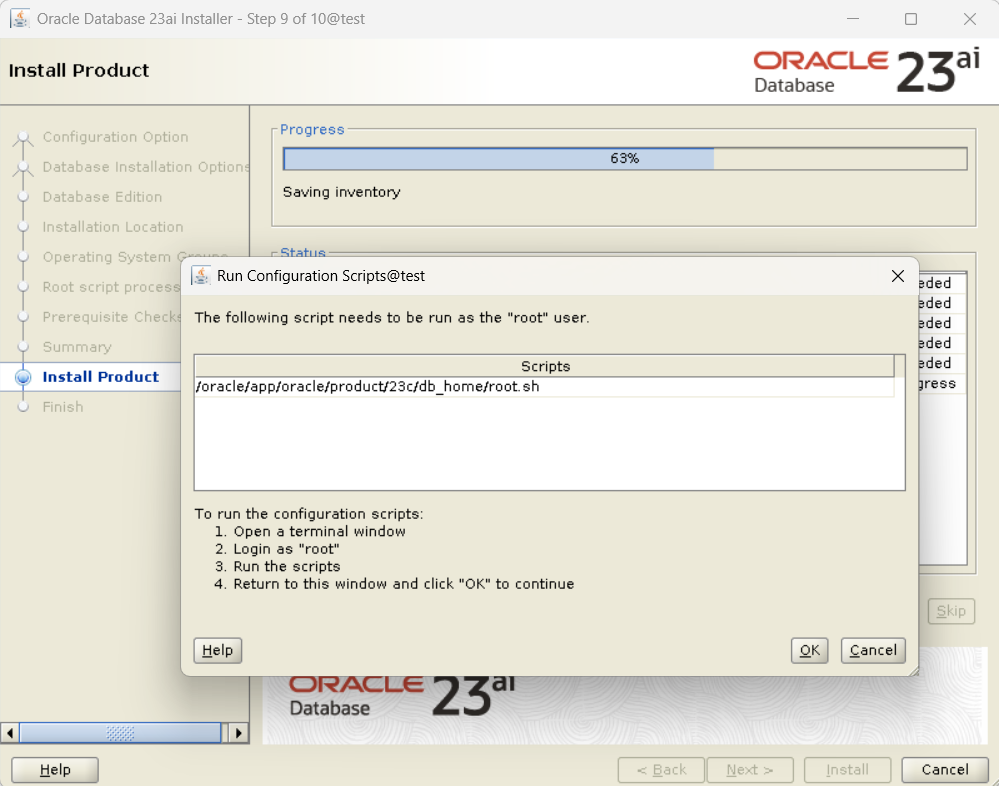Click the Scripts column header

(x=544, y=366)
